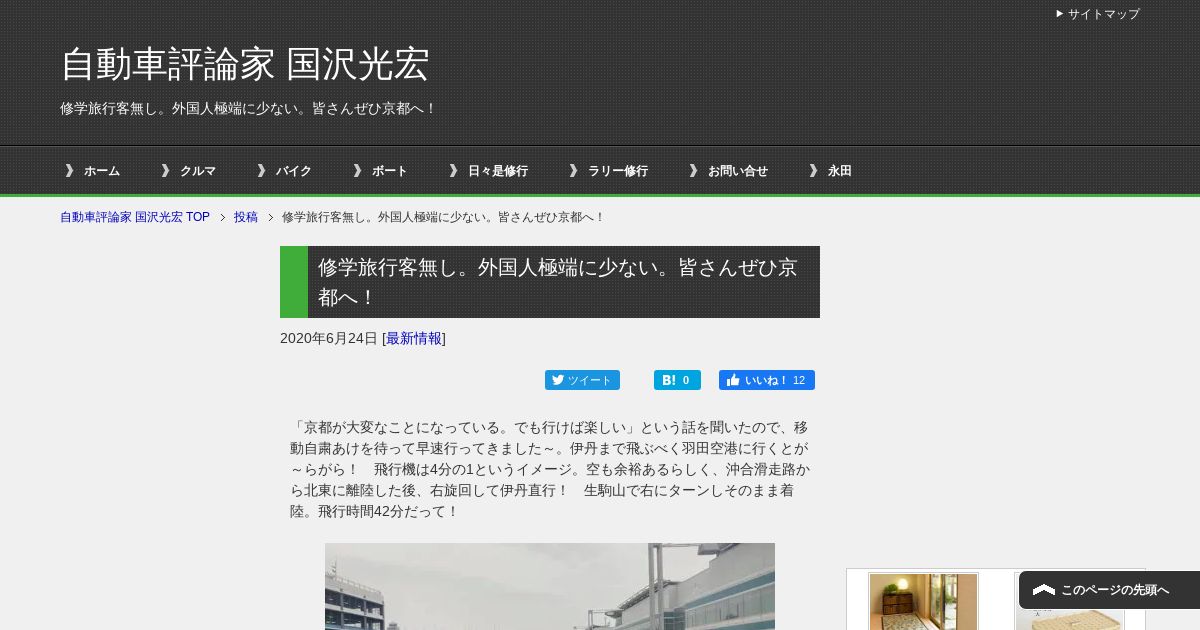Select the バイク menu item

tap(294, 171)
